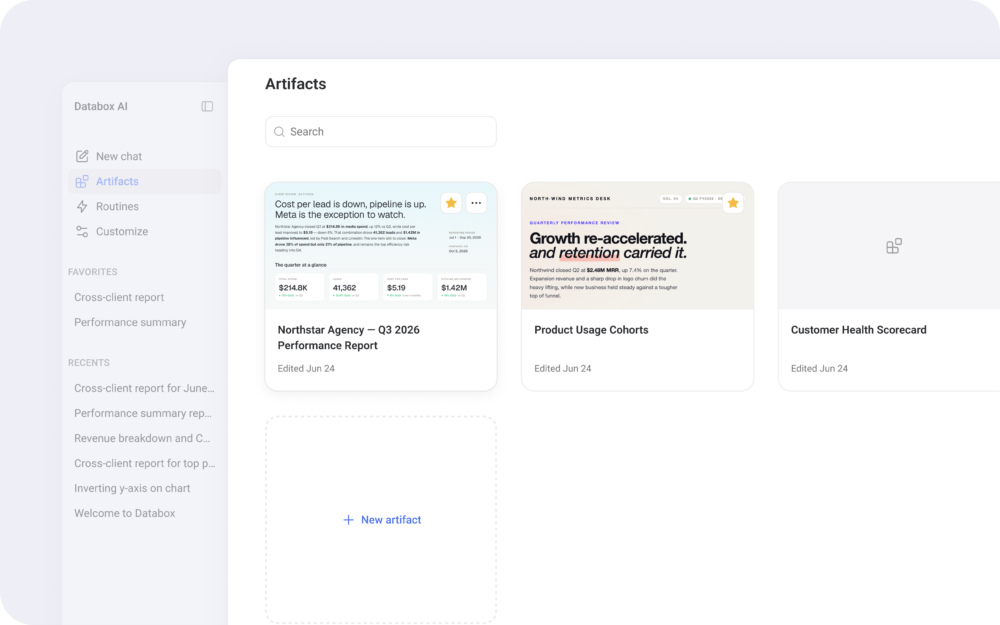Toggle the star on Product Usage Cohorts
This screenshot has height=625, width=1000.
733,203
